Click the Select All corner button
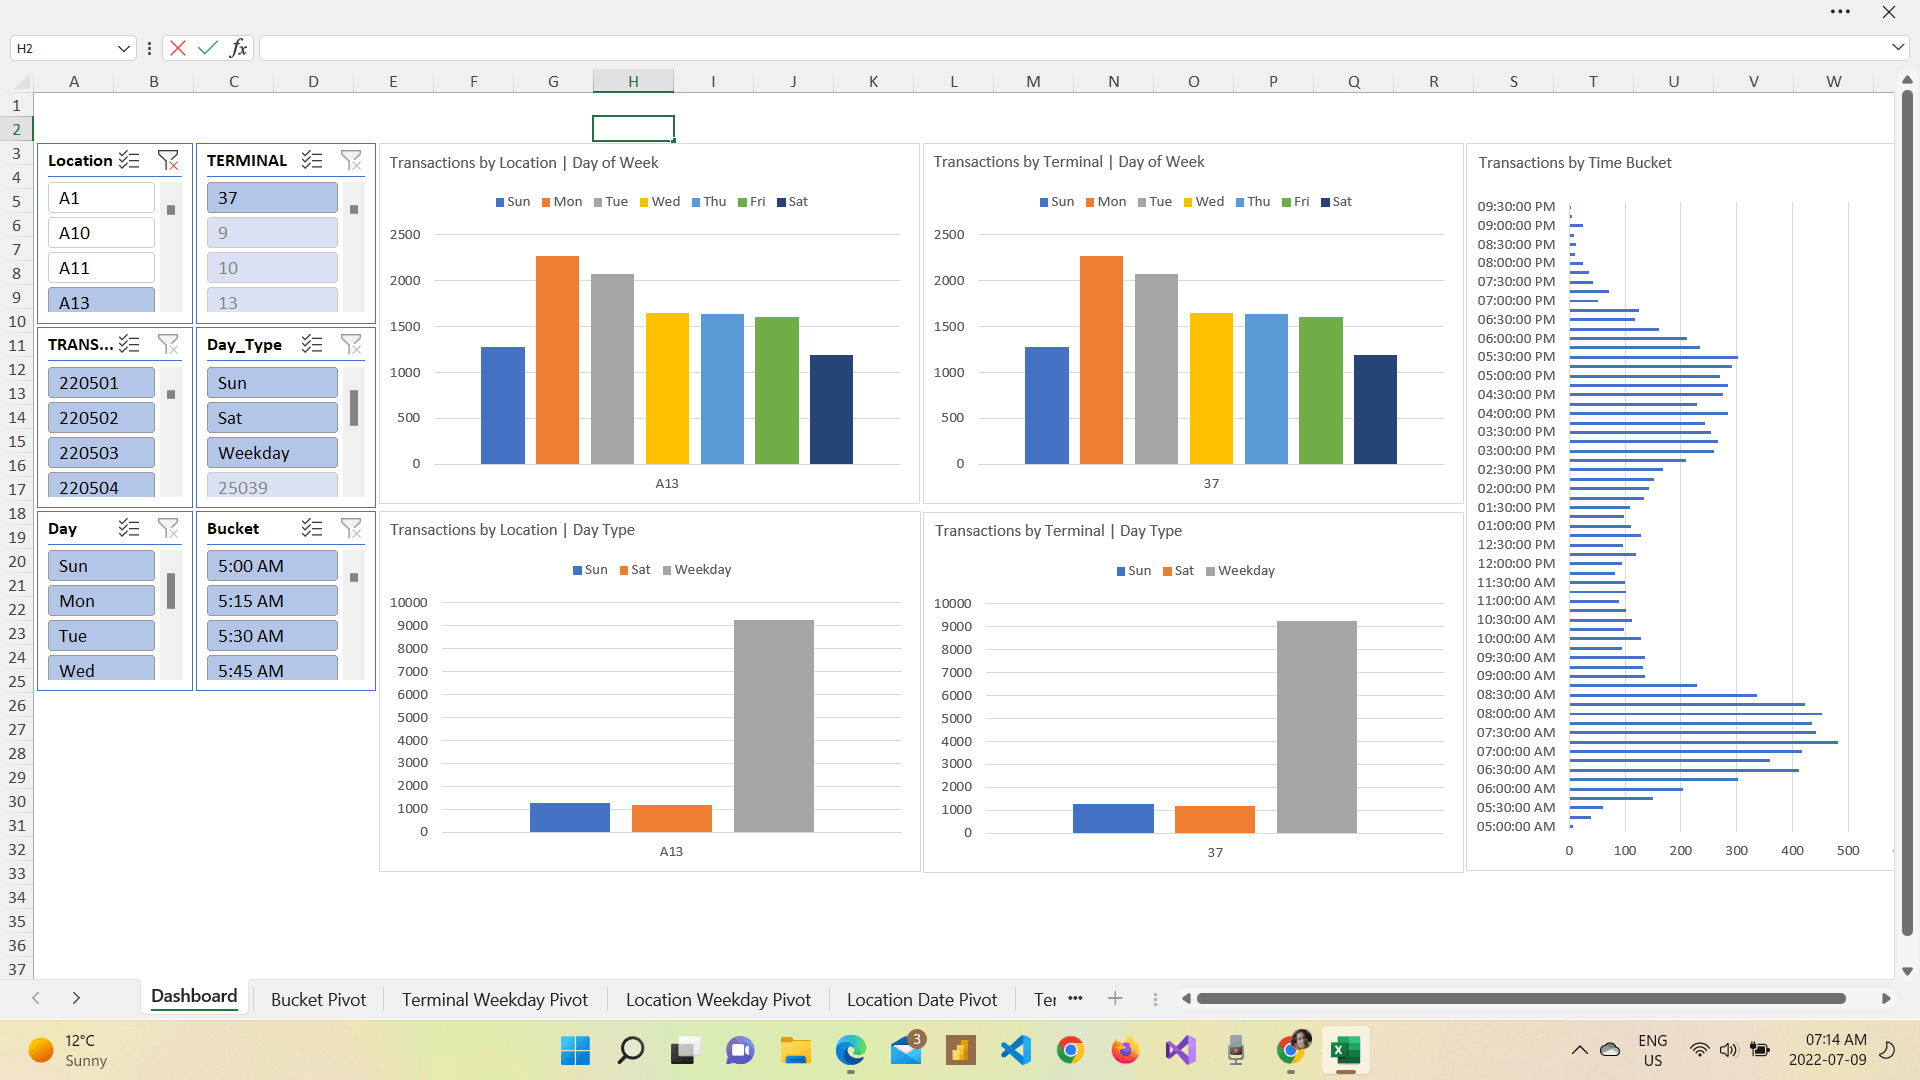This screenshot has height=1080, width=1920. click(x=21, y=81)
